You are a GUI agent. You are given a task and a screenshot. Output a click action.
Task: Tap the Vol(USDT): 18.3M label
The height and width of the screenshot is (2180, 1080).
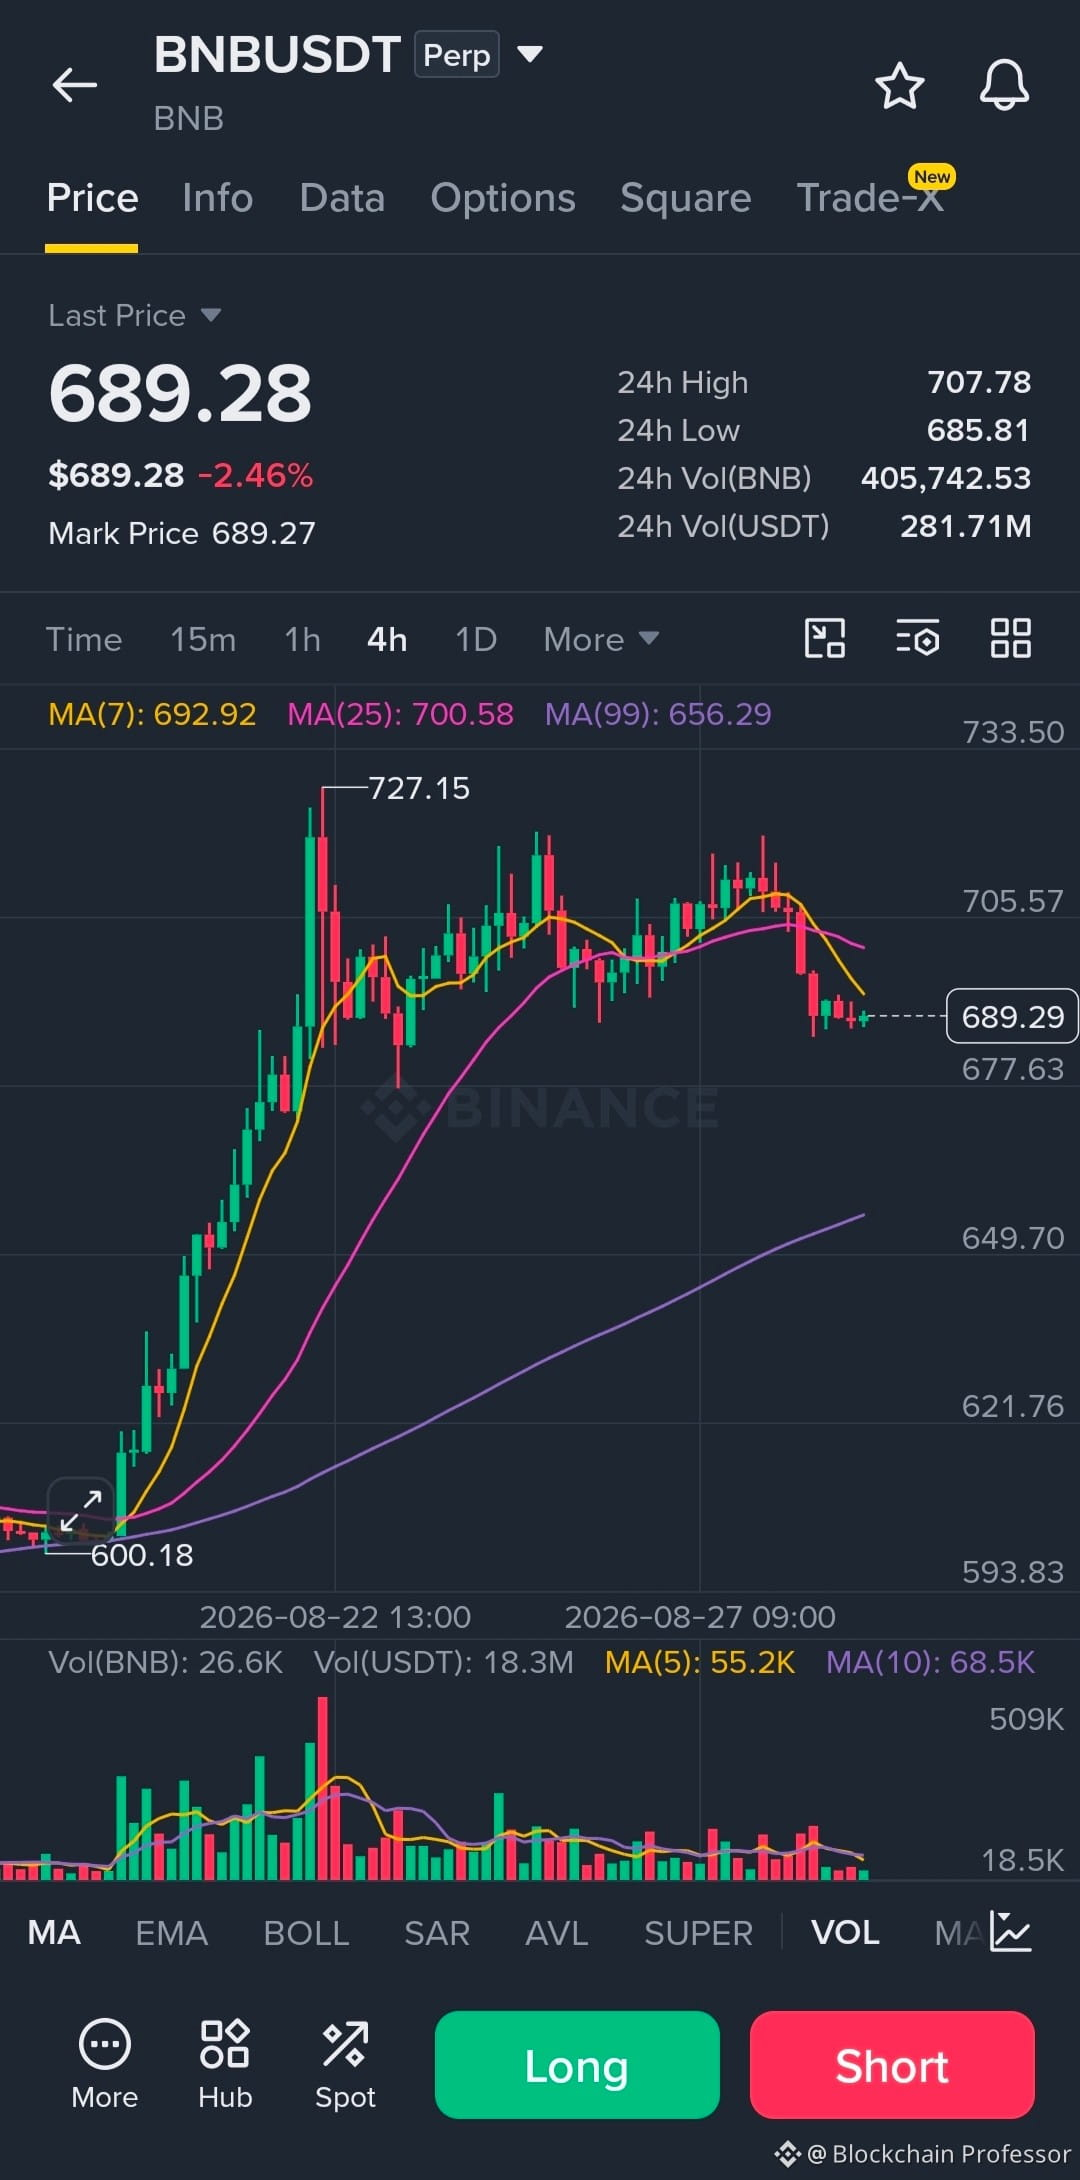[x=444, y=1662]
